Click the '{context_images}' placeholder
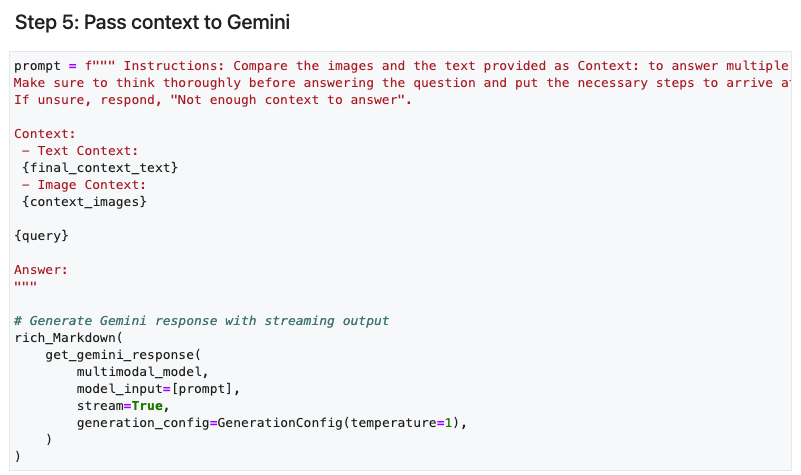The image size is (801, 475). [x=84, y=202]
